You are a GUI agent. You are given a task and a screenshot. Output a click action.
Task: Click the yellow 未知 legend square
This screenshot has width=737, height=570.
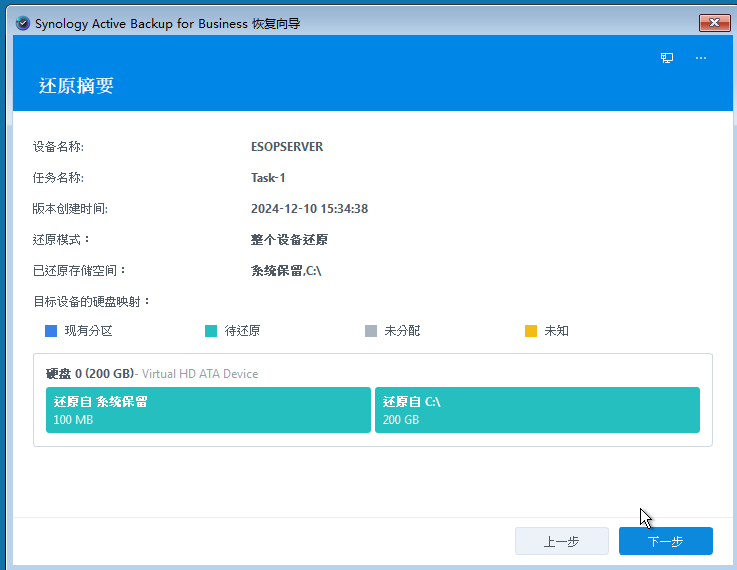pyautogui.click(x=531, y=331)
